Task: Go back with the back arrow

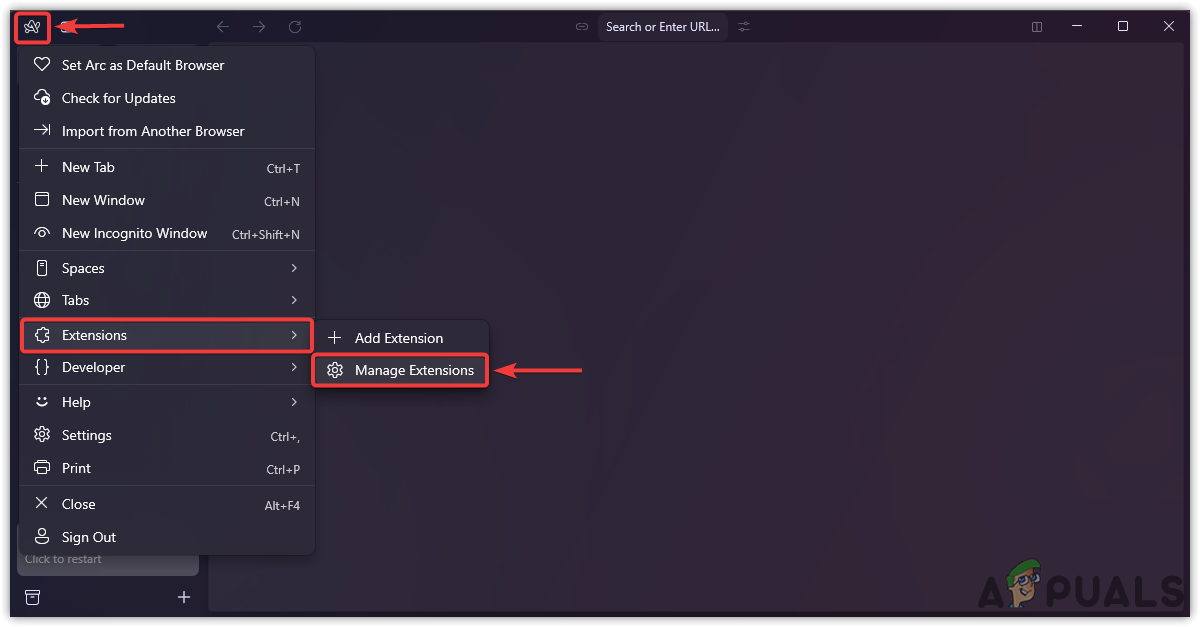Action: click(x=223, y=27)
